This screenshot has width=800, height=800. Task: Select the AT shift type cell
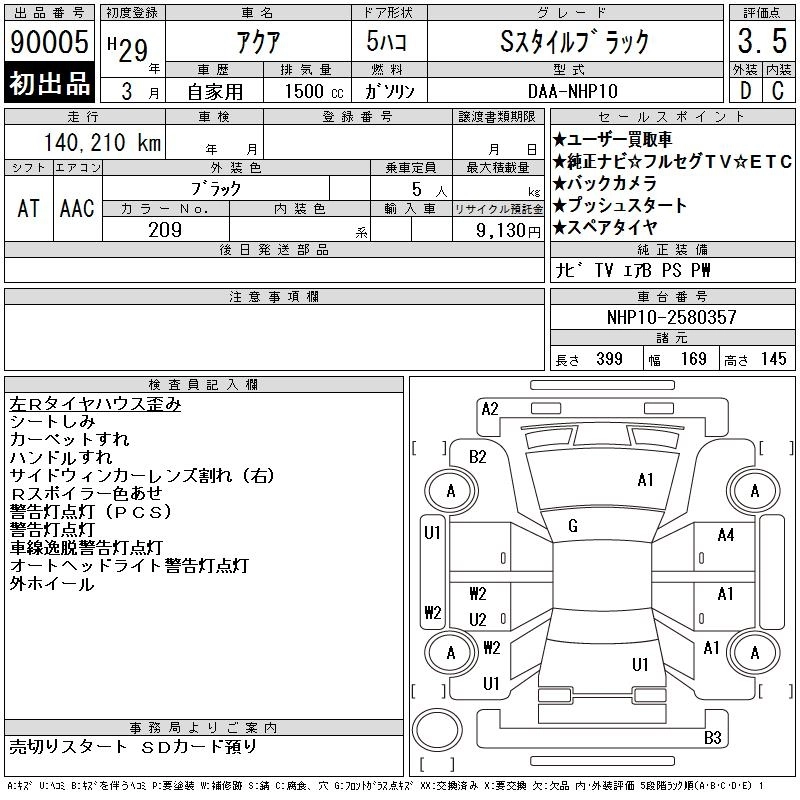pos(29,208)
